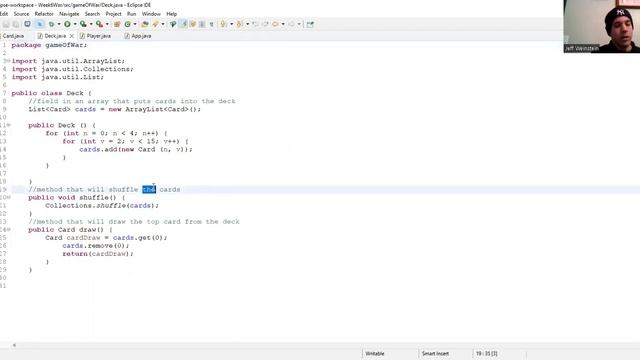Open the Coverage dropdown arrow
640x360 pixels.
point(91,24)
